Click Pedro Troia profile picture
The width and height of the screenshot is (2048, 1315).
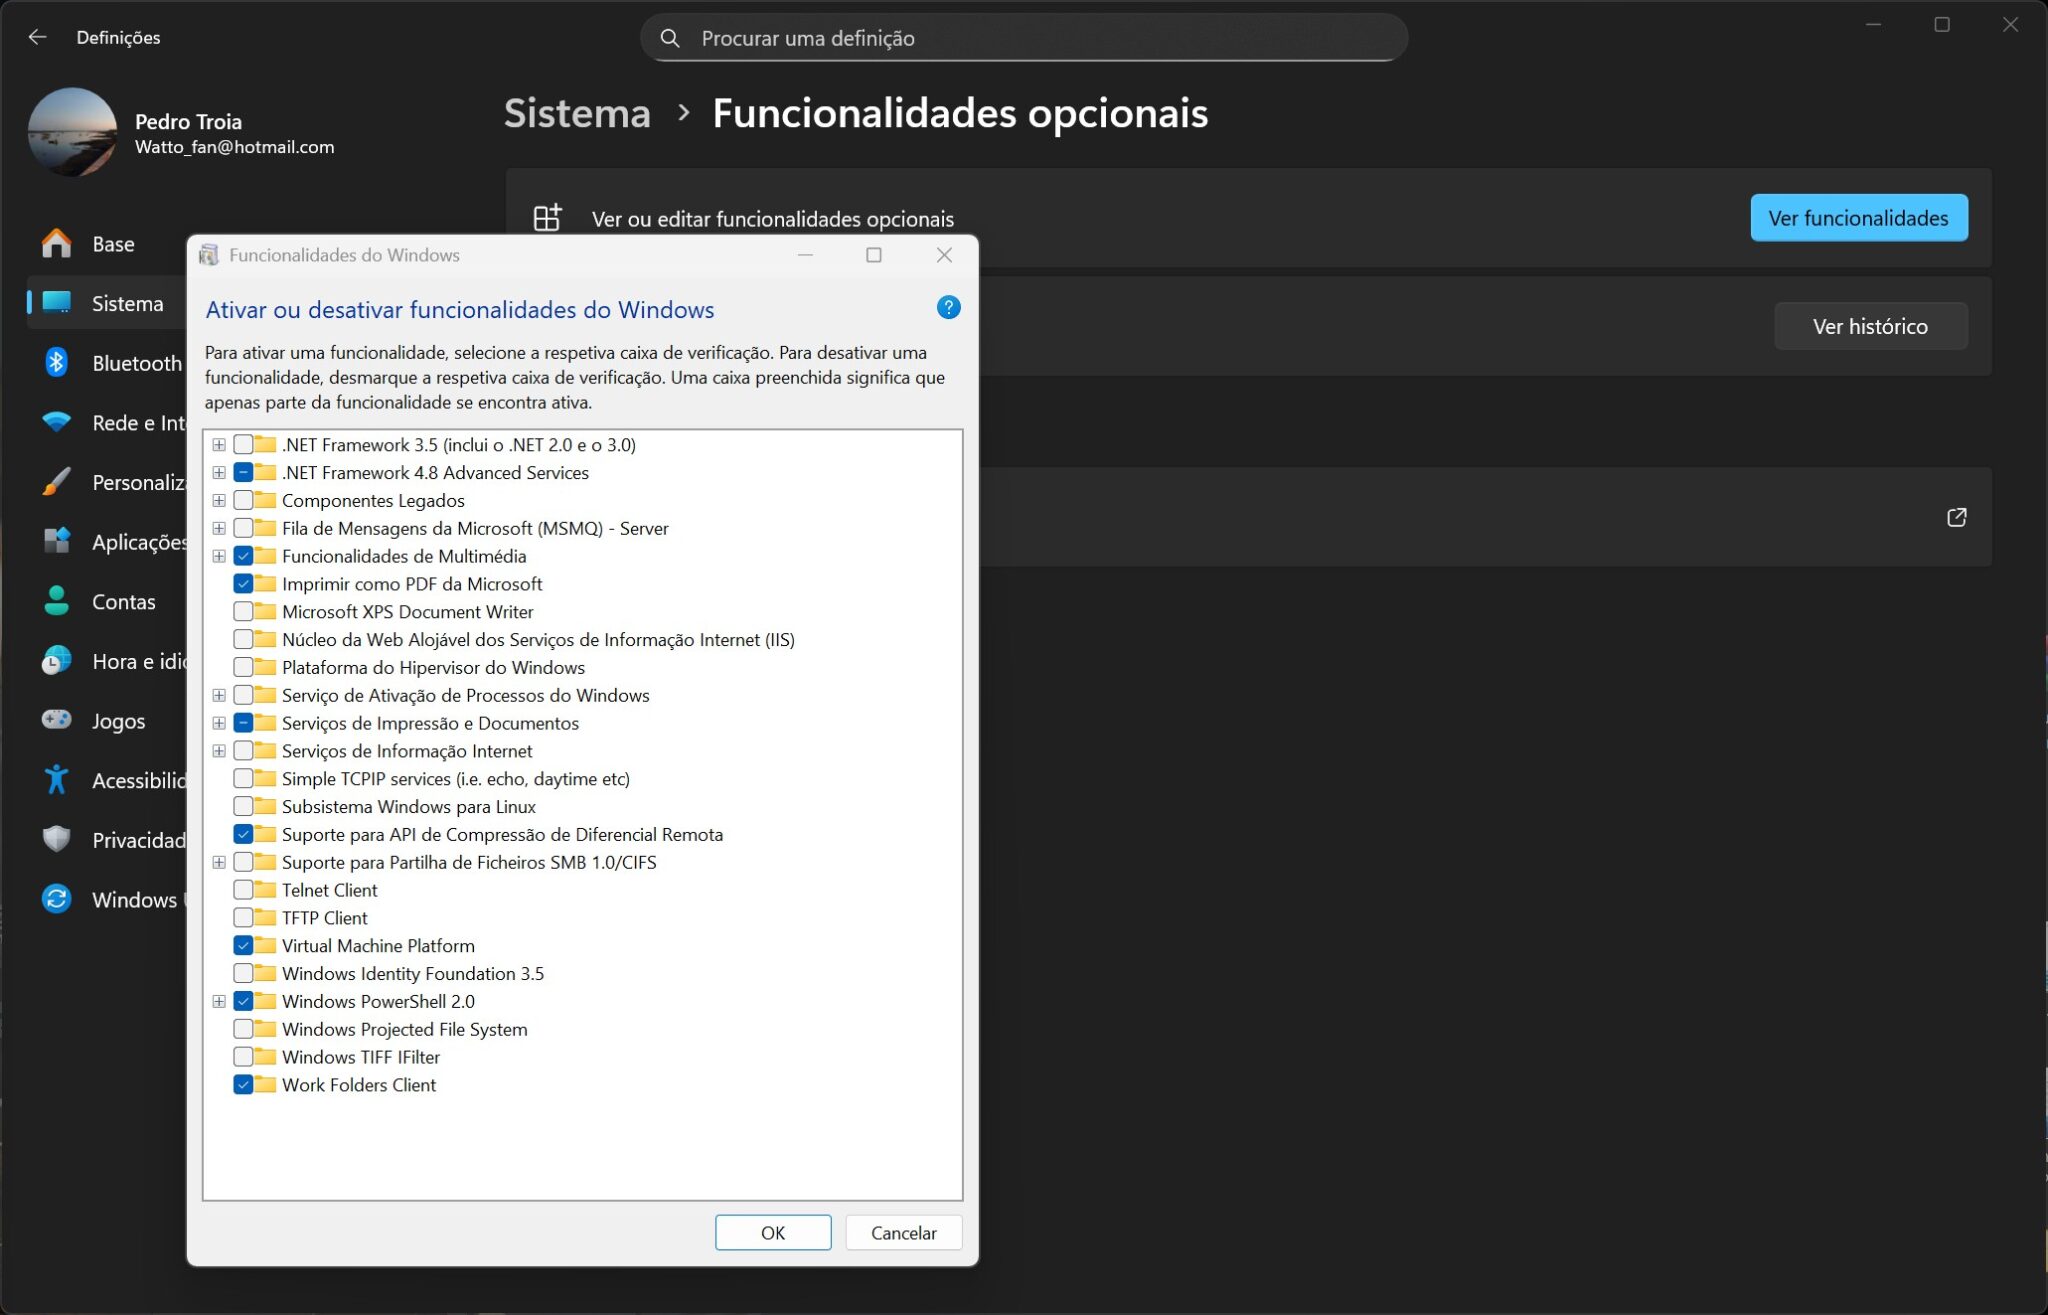[x=72, y=132]
